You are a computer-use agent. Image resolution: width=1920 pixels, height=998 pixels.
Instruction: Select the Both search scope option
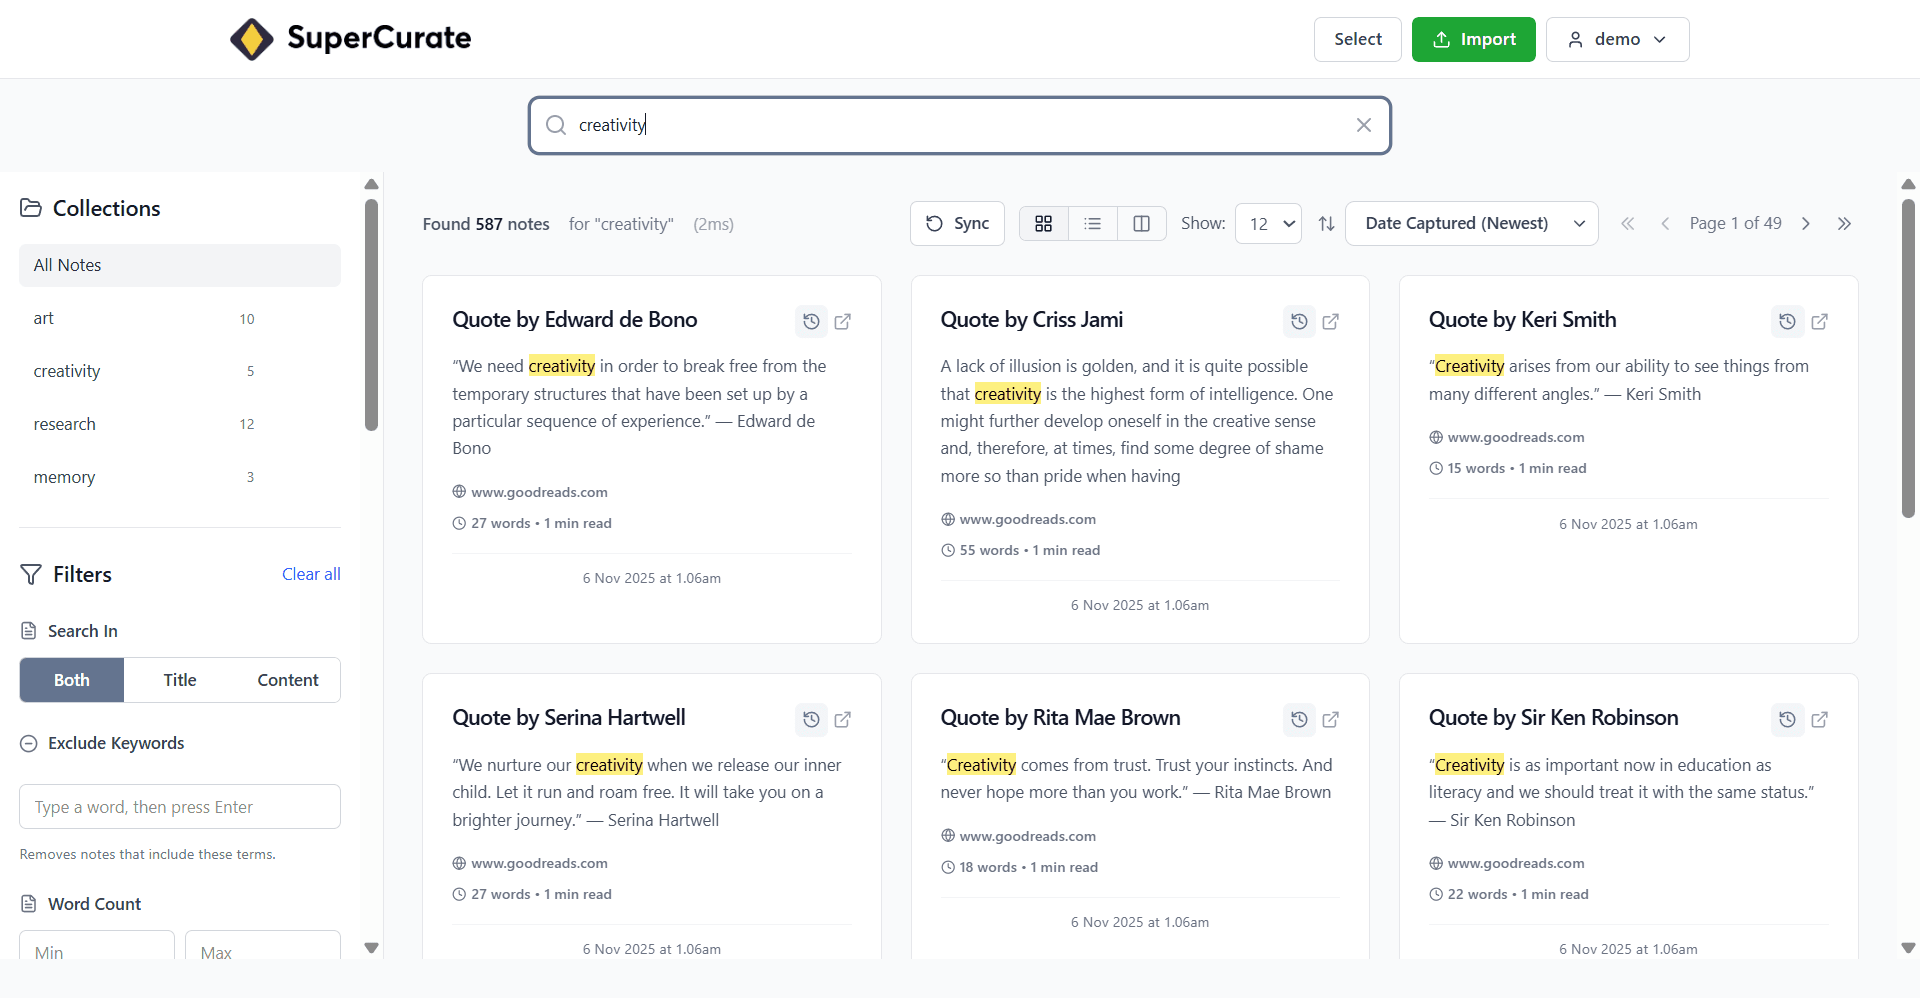[x=71, y=679]
